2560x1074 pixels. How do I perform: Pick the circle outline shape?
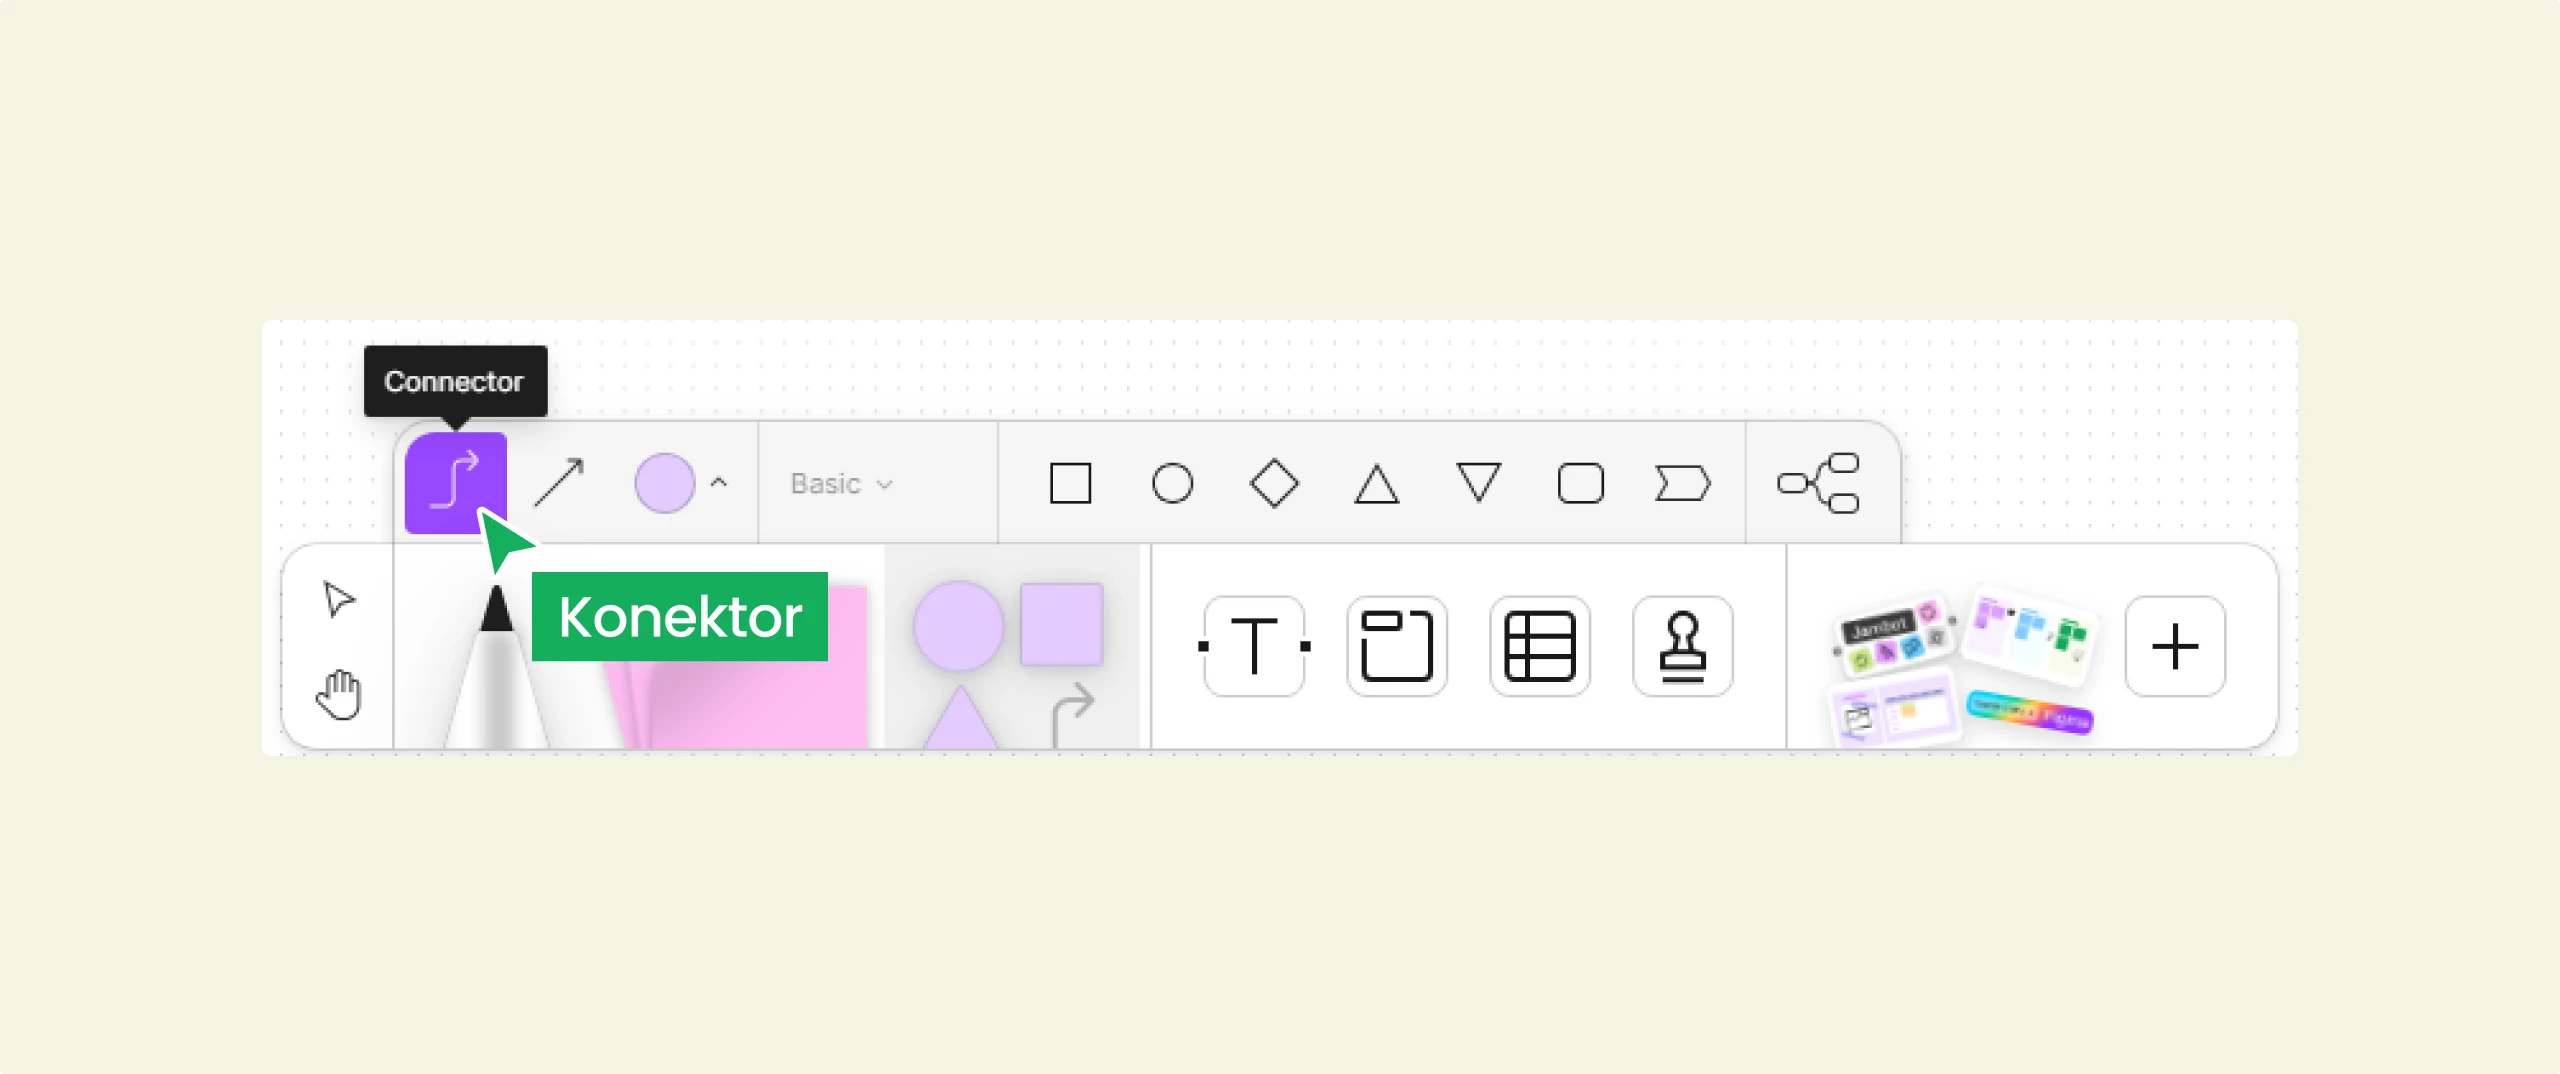click(x=1172, y=484)
